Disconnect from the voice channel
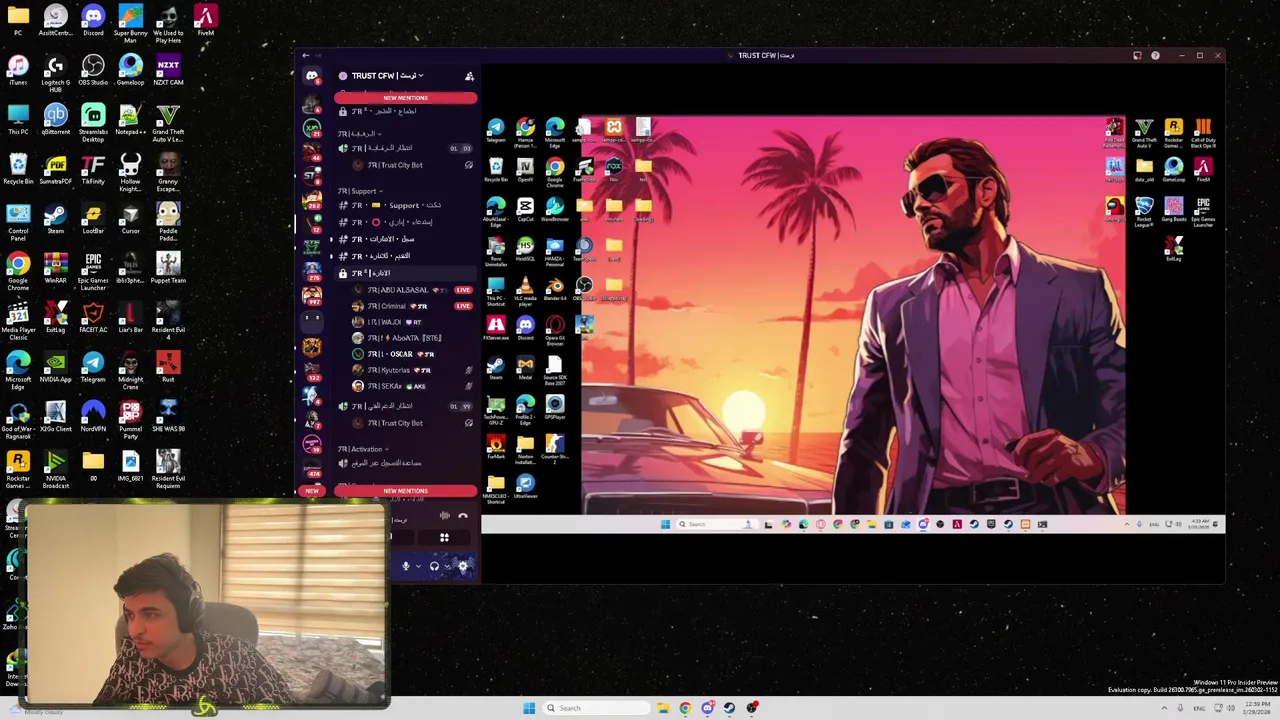Screen dimensions: 1280x720 (x=463, y=516)
